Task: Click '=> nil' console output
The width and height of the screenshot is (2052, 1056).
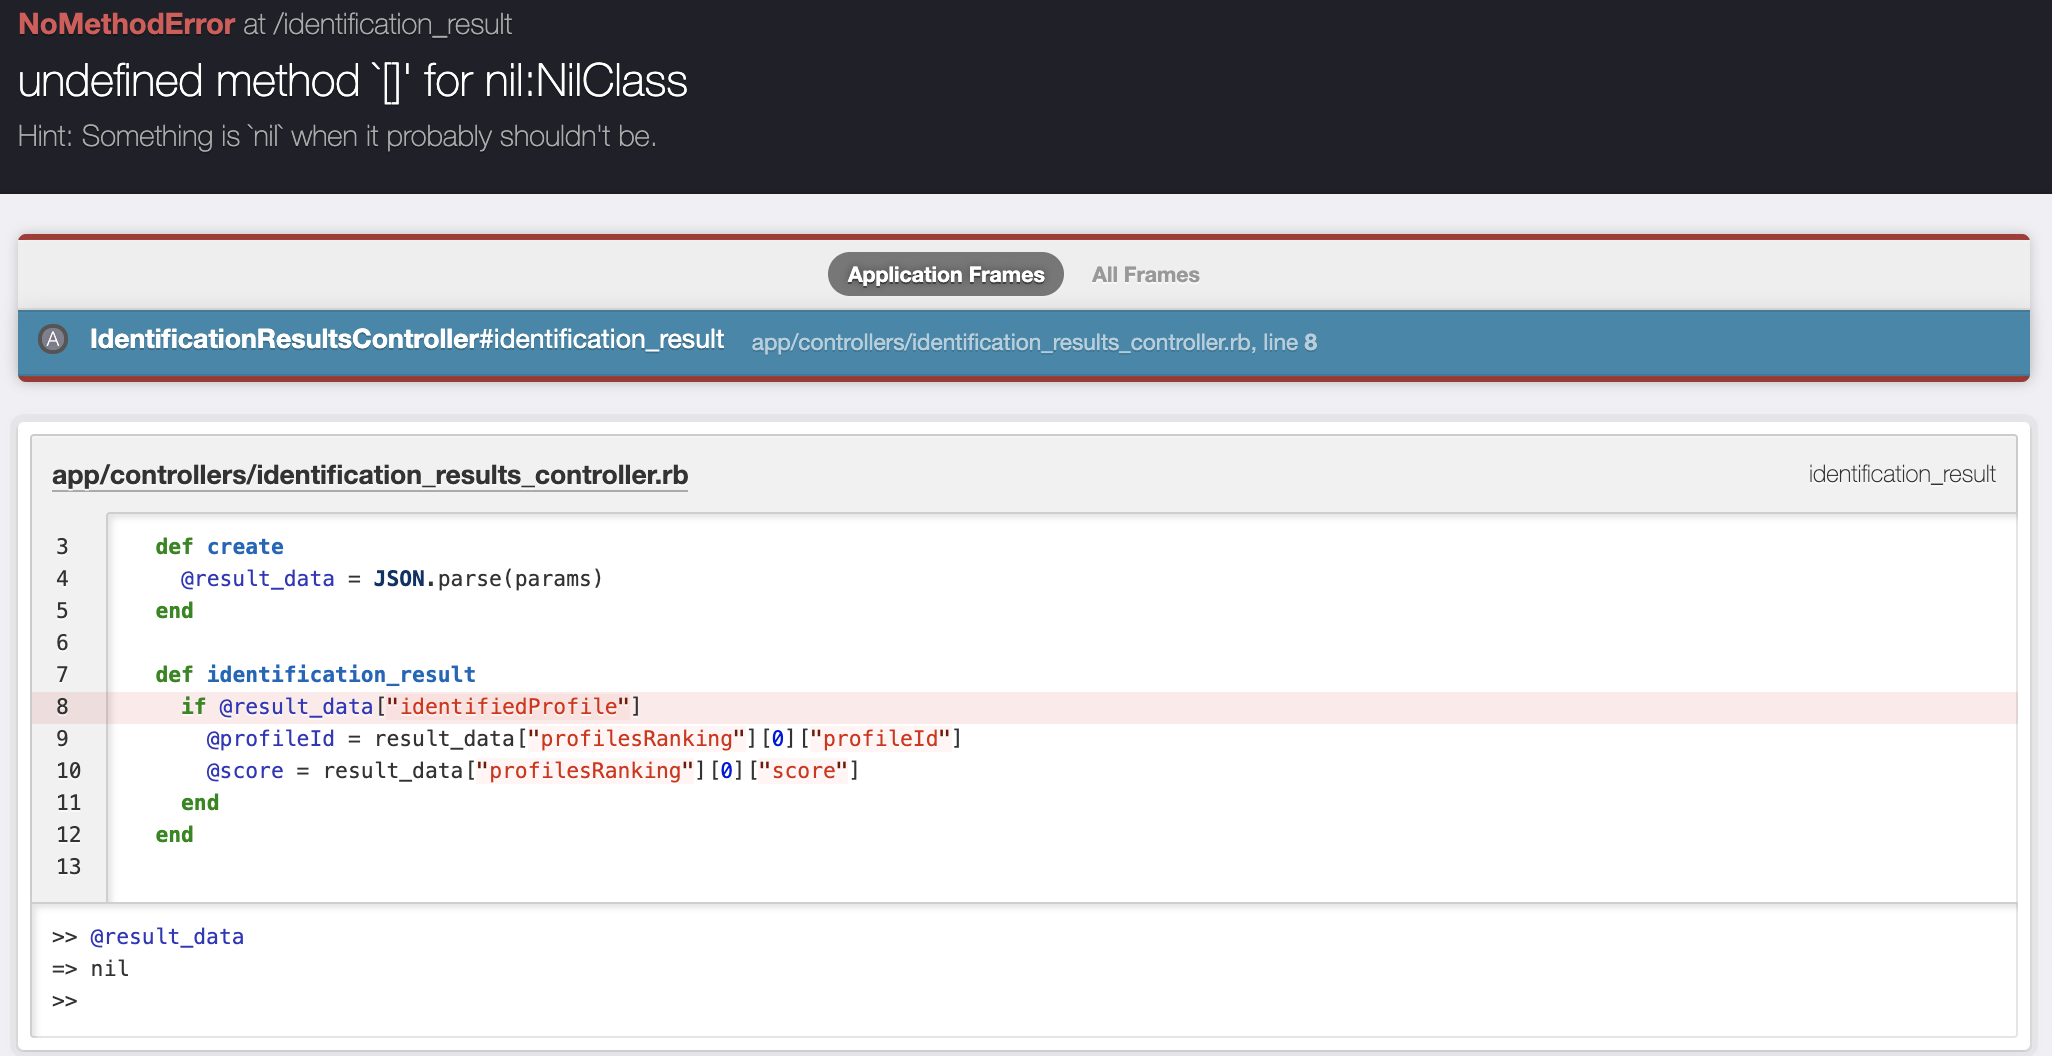Action: pyautogui.click(x=91, y=969)
